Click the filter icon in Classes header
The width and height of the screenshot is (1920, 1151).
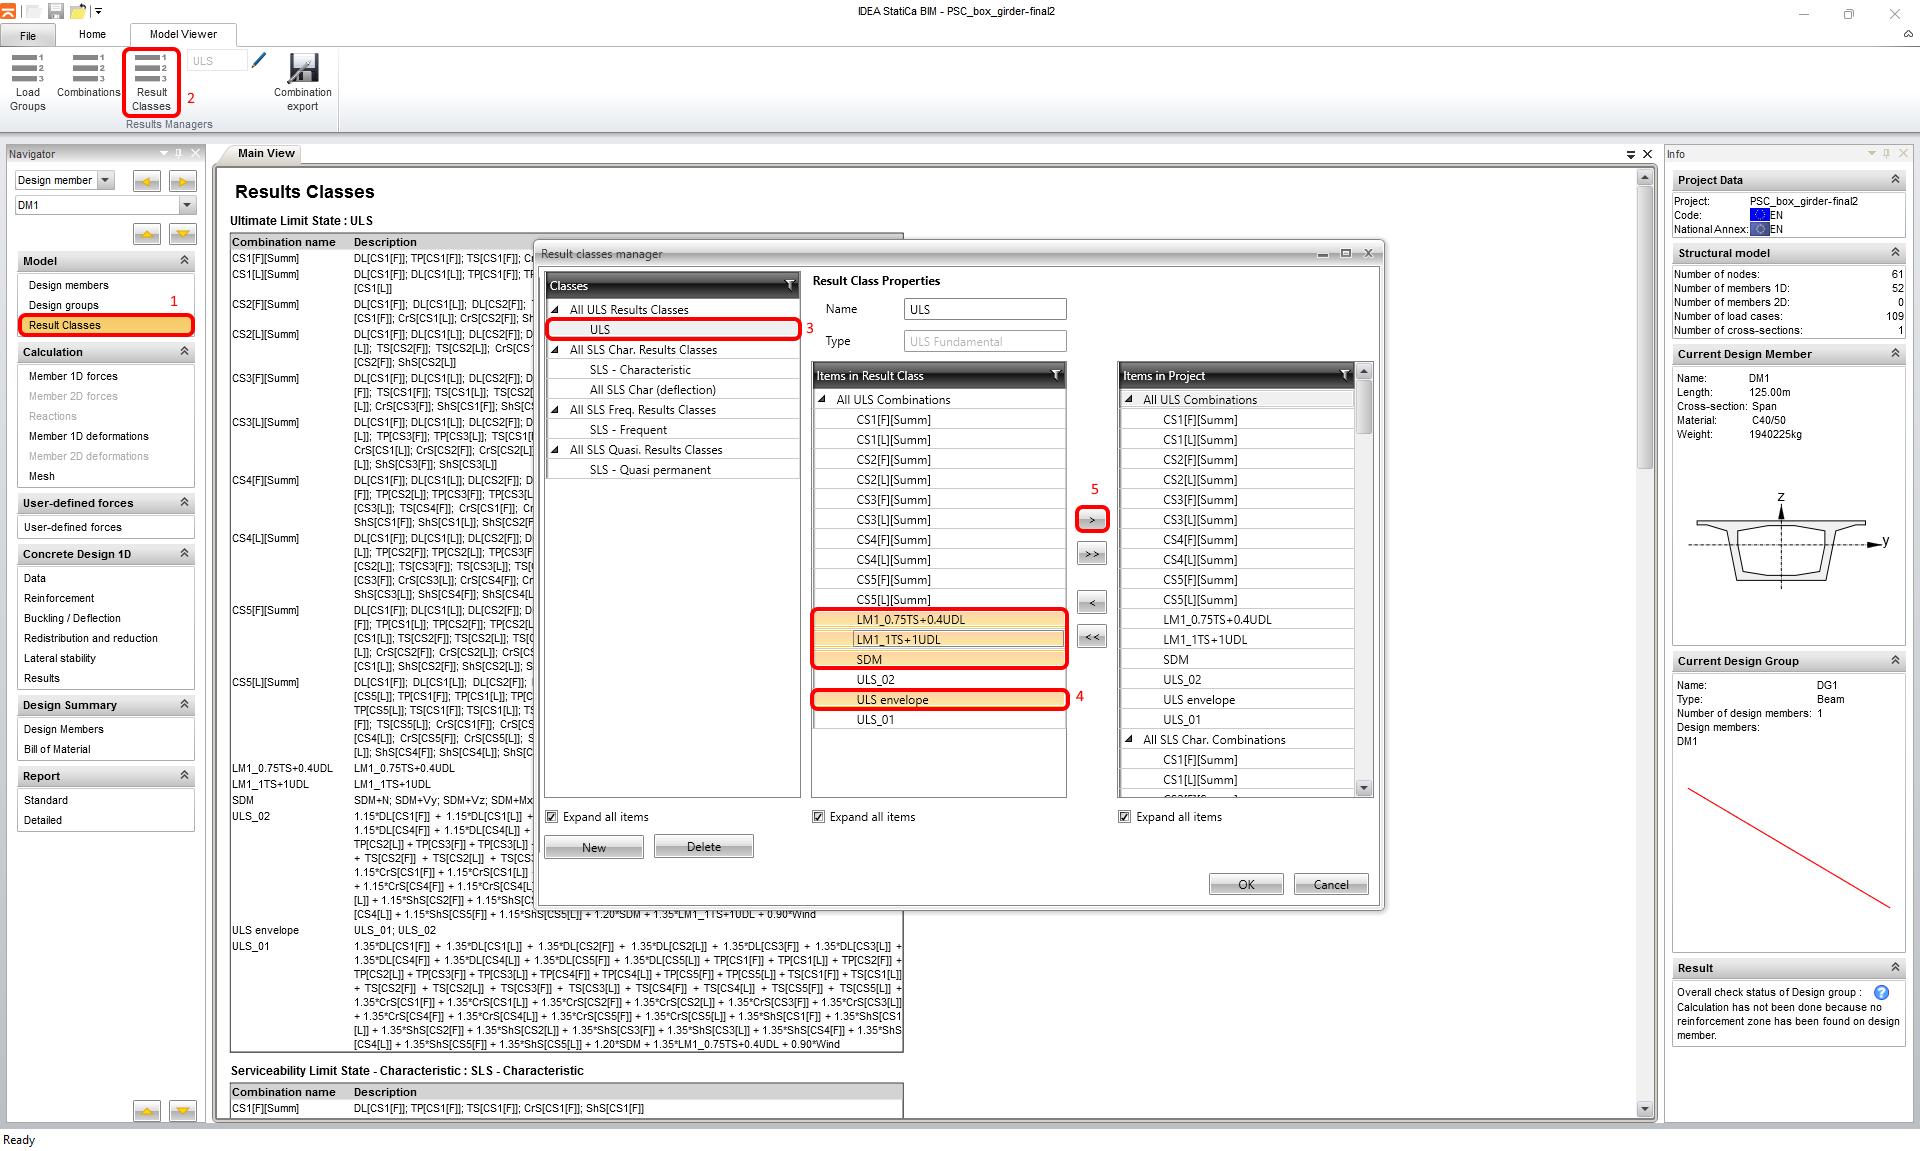pyautogui.click(x=790, y=286)
